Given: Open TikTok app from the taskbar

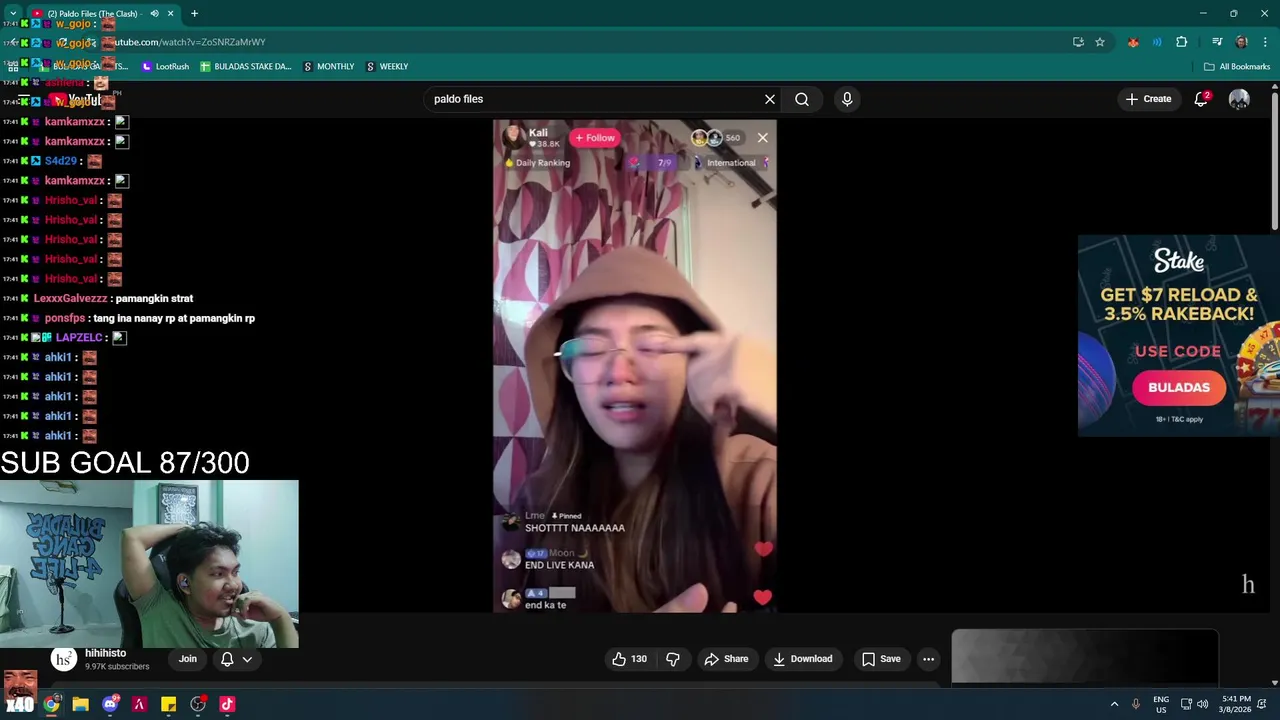Looking at the screenshot, I should [227, 704].
